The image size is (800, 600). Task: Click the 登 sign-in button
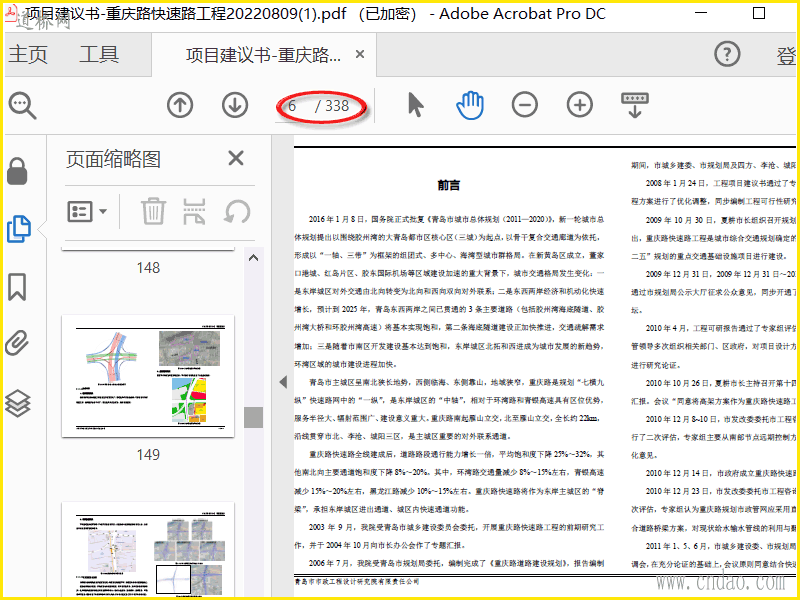tap(786, 55)
